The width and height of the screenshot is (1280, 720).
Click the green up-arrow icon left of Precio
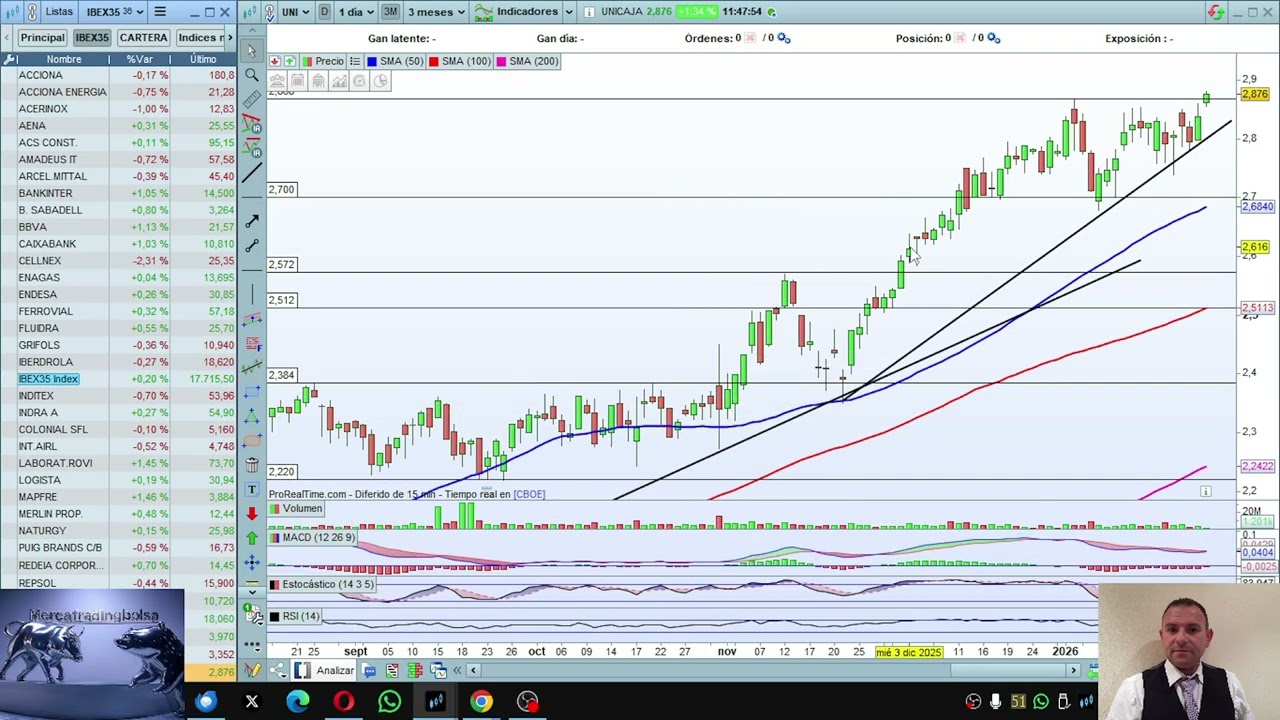pos(288,61)
